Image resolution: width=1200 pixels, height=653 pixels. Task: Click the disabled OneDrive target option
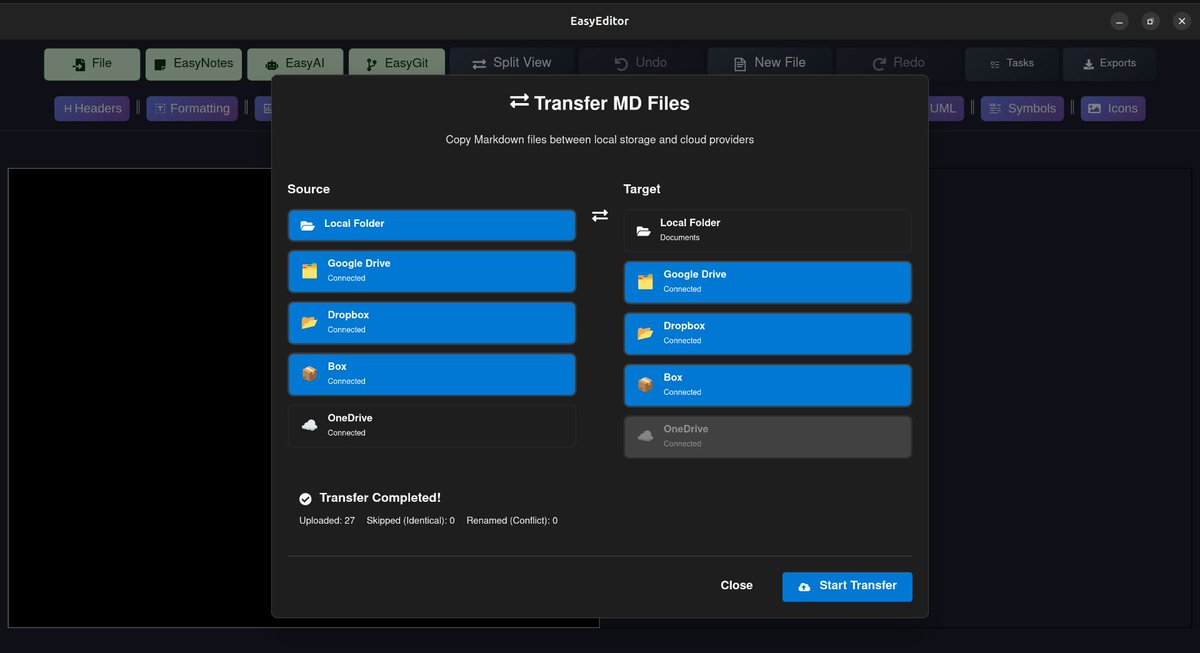coord(768,436)
